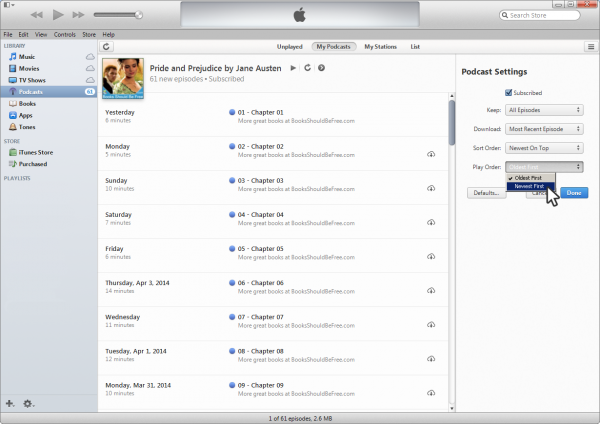This screenshot has width=600, height=424.
Task: Open the gear settings icon at bottom left
Action: [x=28, y=403]
